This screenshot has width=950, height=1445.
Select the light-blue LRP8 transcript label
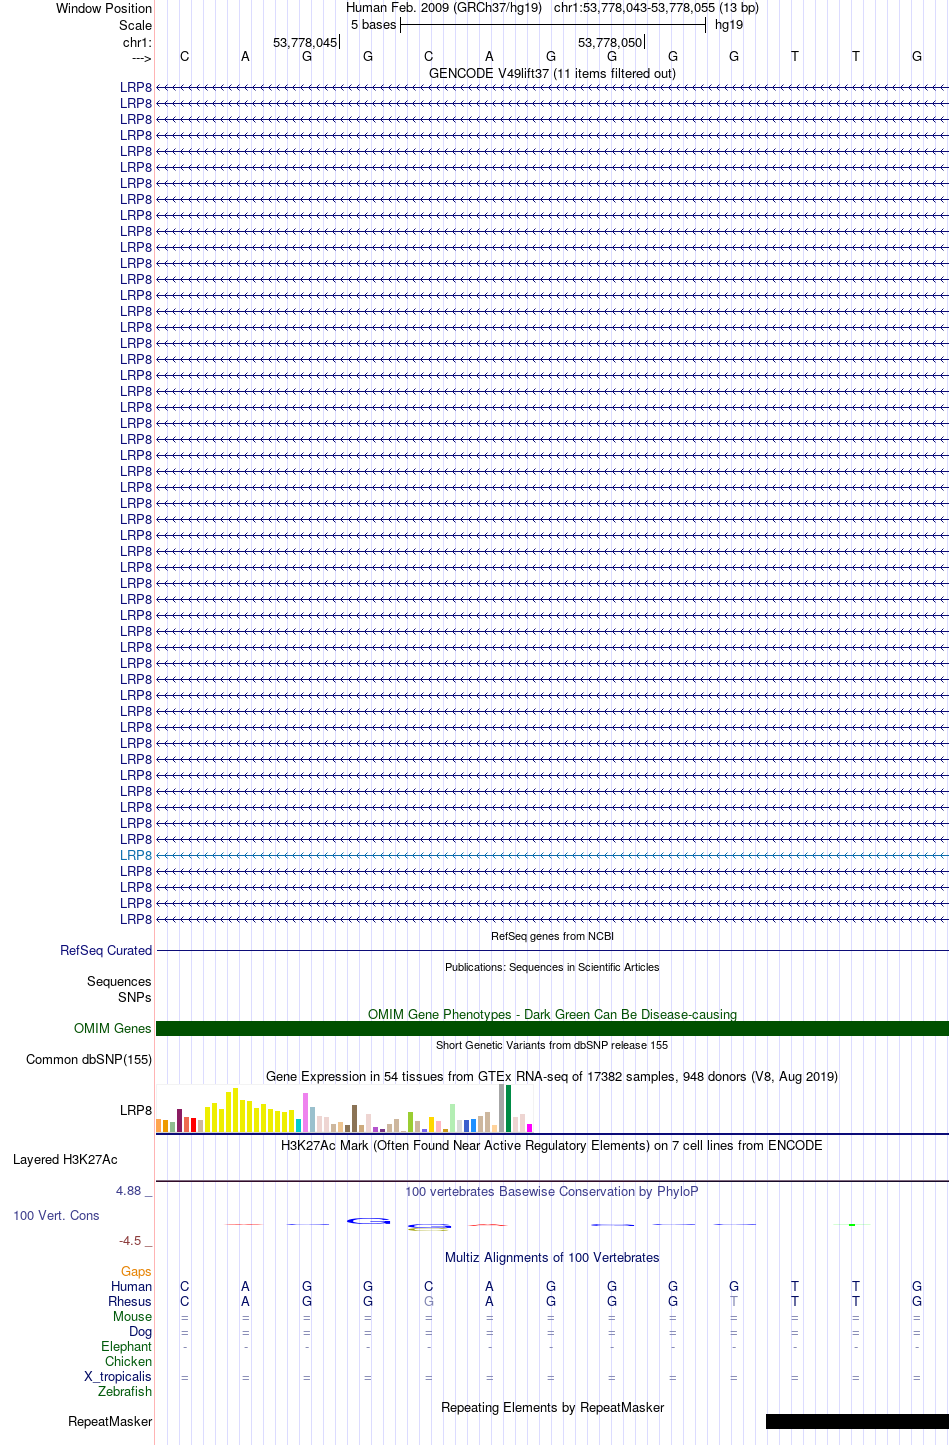coord(136,855)
